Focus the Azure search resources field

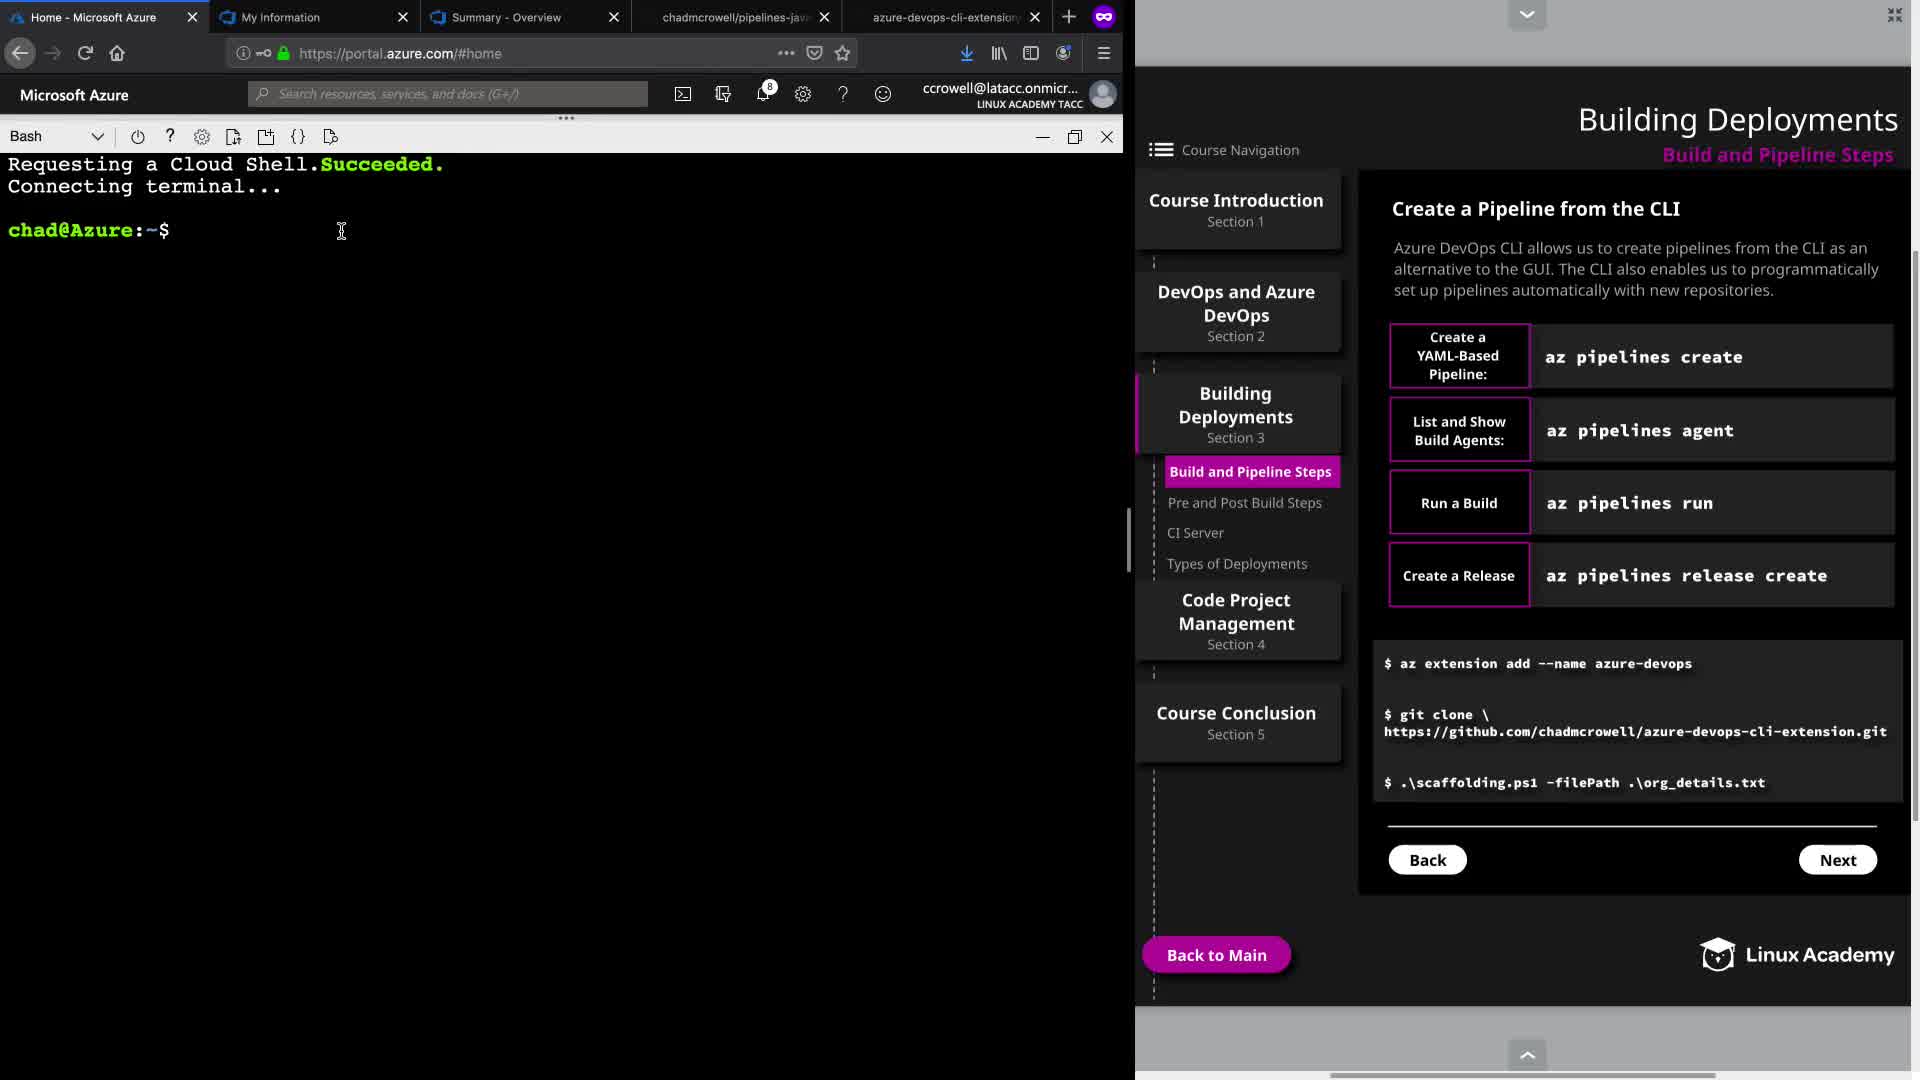448,94
